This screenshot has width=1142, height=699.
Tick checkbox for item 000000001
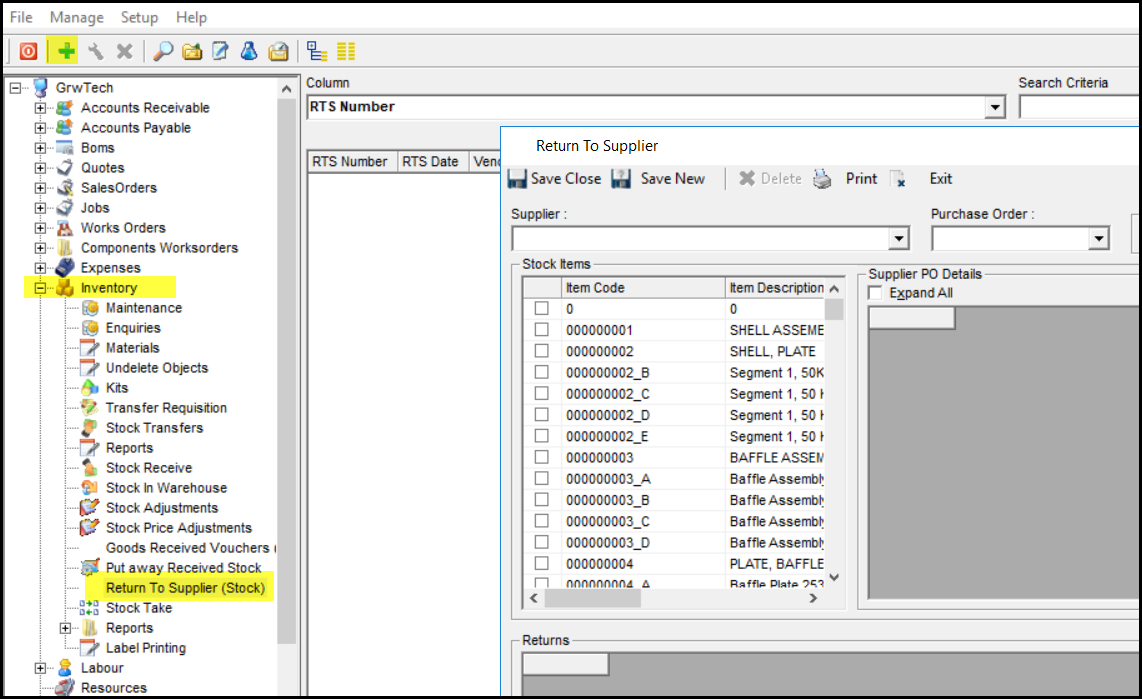tap(541, 330)
